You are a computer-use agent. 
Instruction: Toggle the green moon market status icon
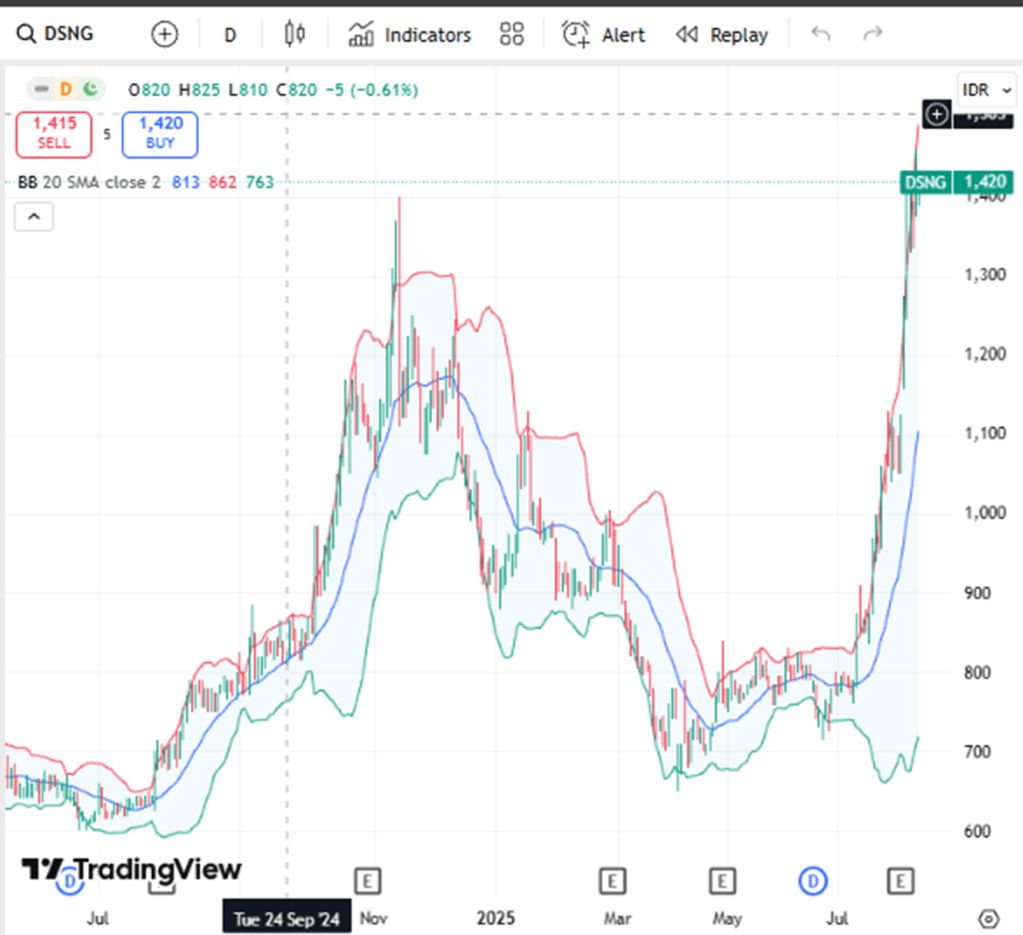[90, 90]
